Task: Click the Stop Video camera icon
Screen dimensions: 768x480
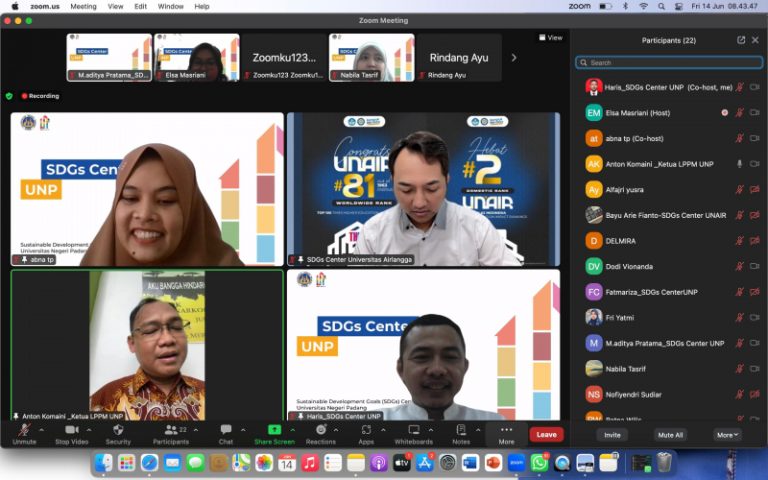Action: tap(72, 430)
